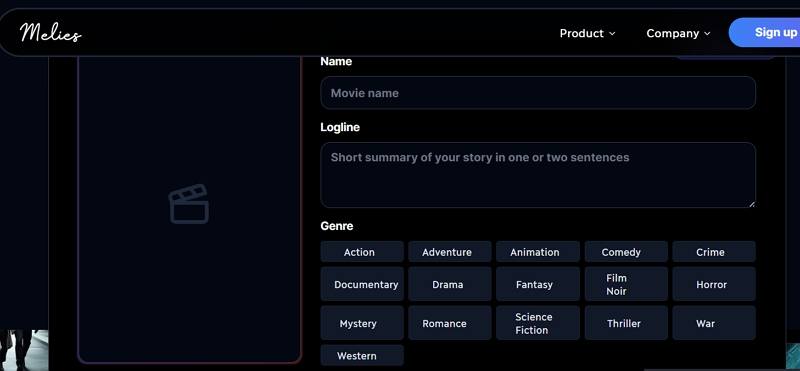
Task: Choose the Science Fiction genre chip
Action: point(538,323)
